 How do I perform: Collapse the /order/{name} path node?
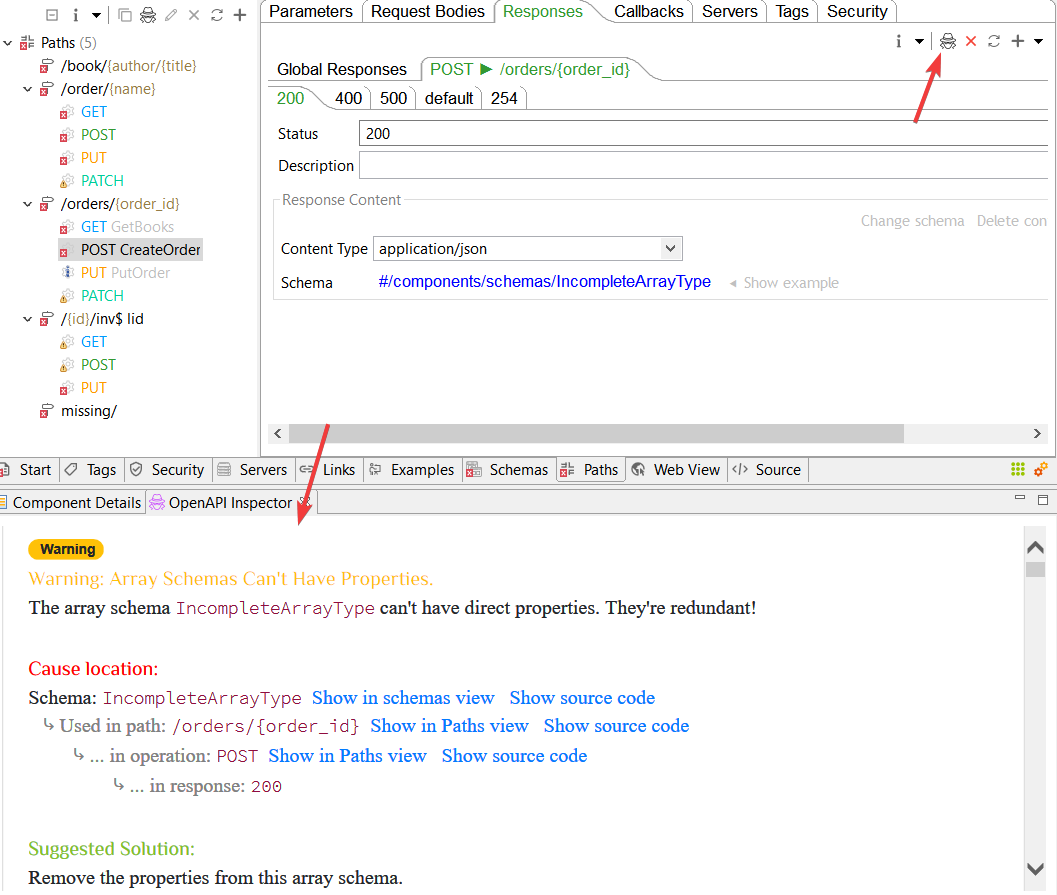[x=26, y=89]
